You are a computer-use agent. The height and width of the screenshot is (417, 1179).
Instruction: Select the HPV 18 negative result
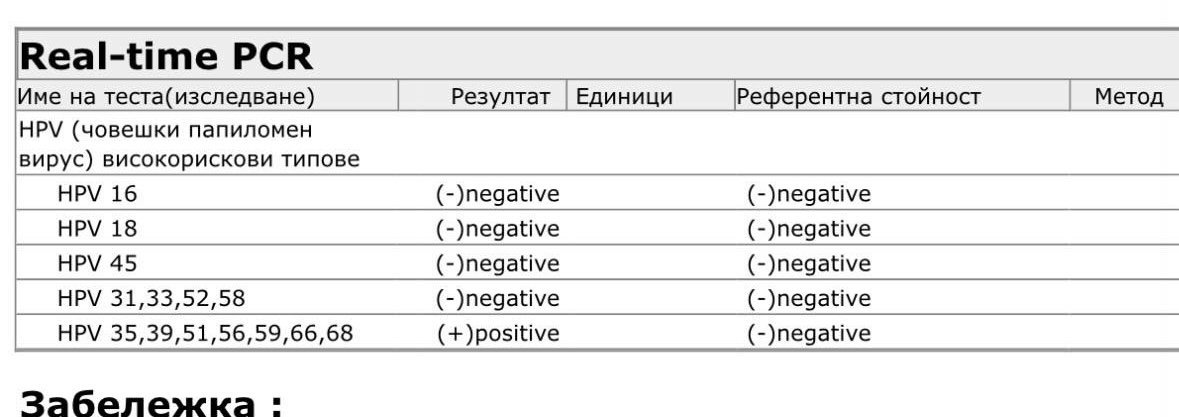498,228
